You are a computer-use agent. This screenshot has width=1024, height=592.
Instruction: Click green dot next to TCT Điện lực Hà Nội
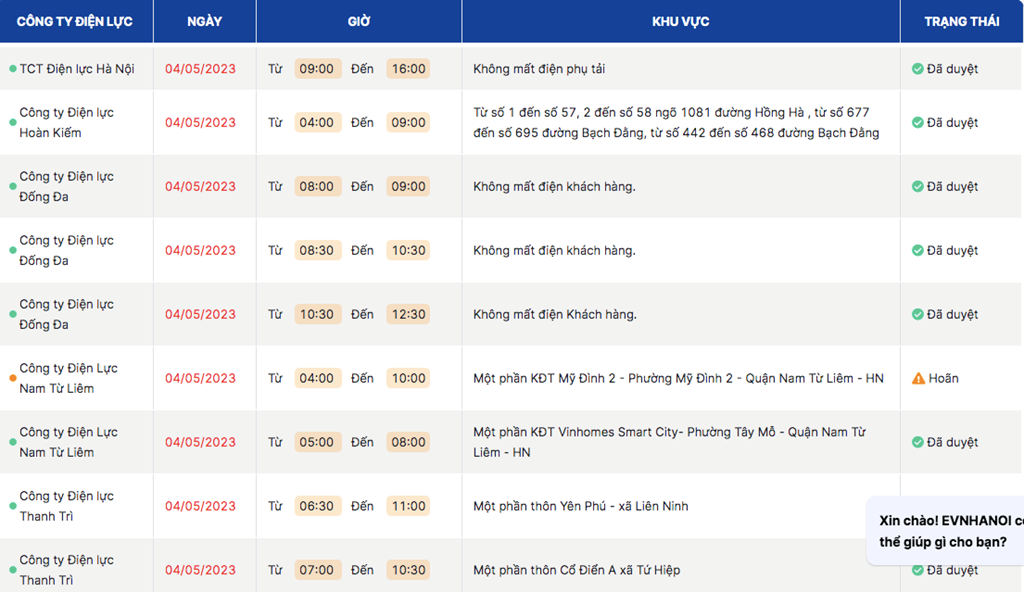pyautogui.click(x=12, y=69)
